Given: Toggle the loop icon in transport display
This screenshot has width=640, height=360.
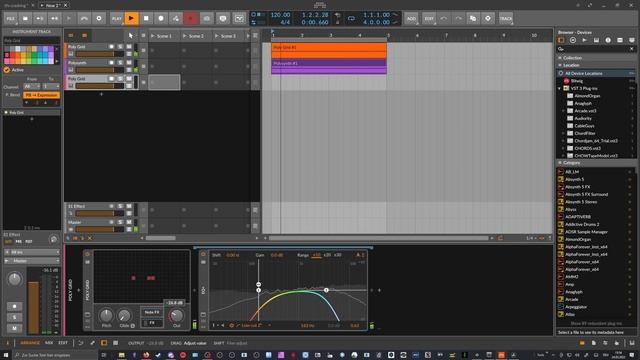Looking at the screenshot, I should (x=351, y=18).
